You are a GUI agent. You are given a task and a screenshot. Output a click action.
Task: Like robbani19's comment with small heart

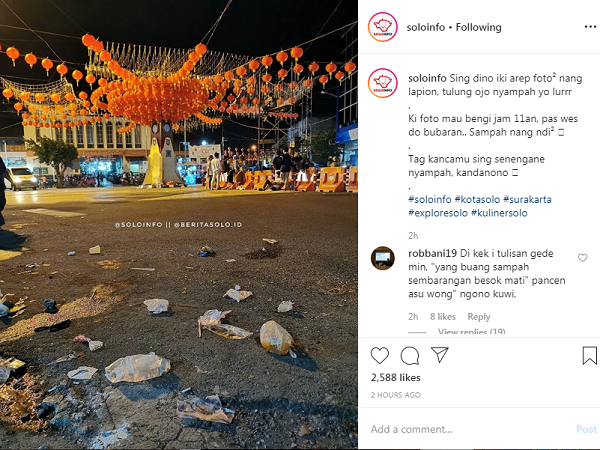click(x=582, y=258)
